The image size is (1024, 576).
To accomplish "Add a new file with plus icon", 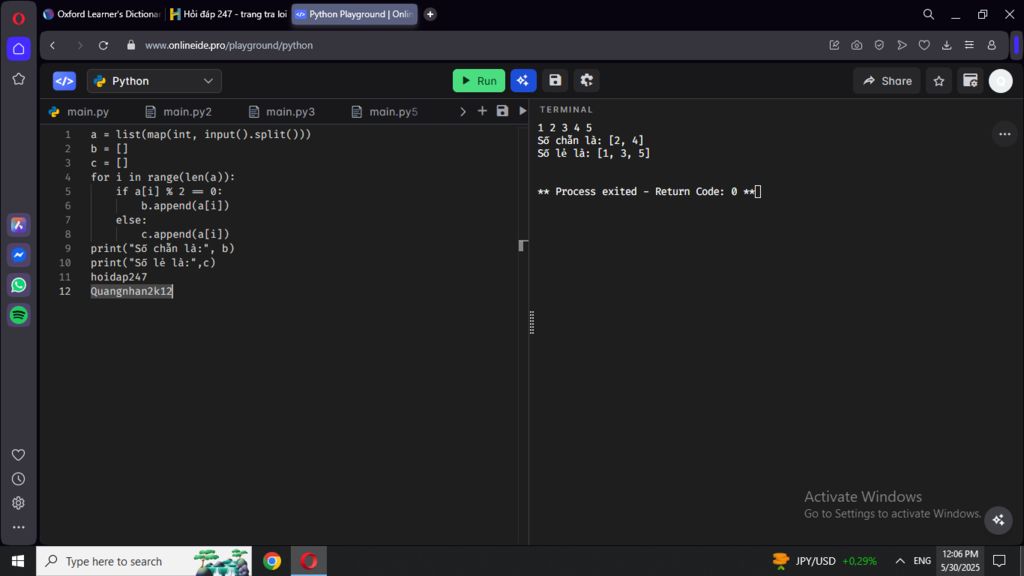I will click(482, 111).
